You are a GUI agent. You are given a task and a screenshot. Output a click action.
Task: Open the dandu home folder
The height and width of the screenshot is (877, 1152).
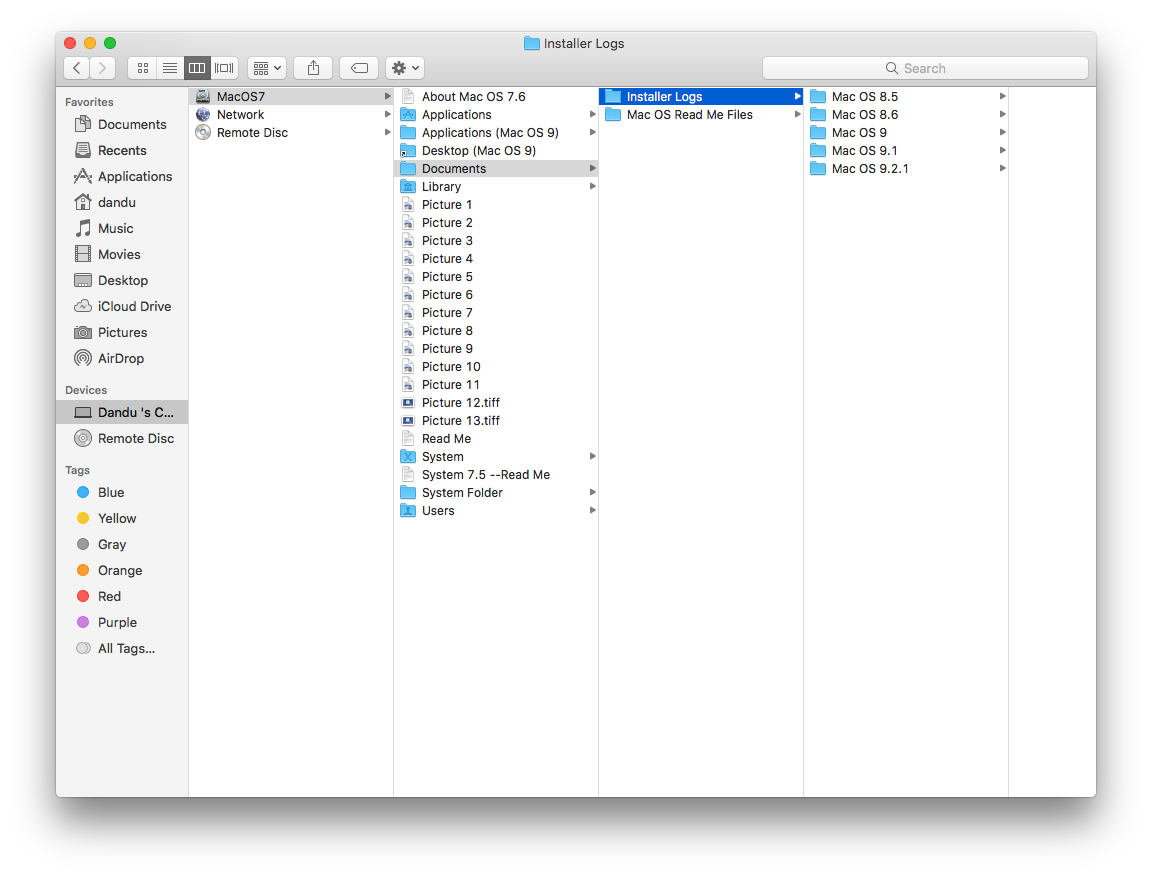tap(122, 203)
